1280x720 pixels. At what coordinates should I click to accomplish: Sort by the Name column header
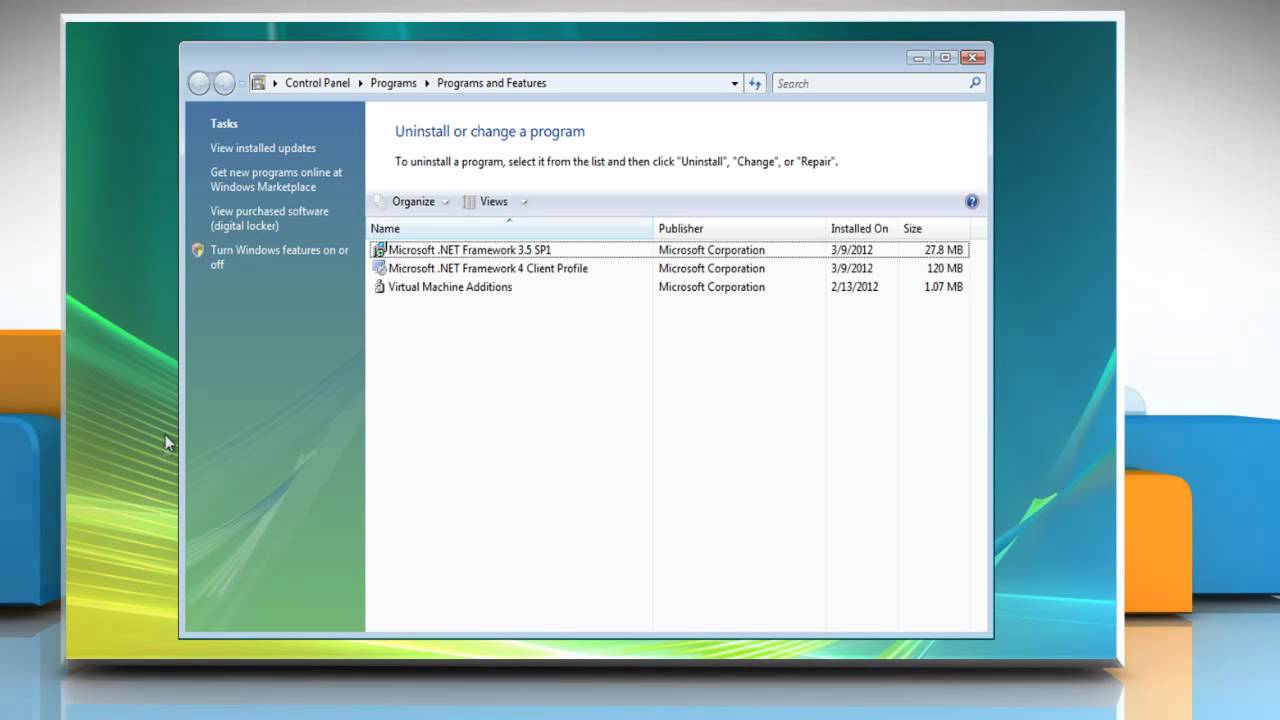pos(510,229)
